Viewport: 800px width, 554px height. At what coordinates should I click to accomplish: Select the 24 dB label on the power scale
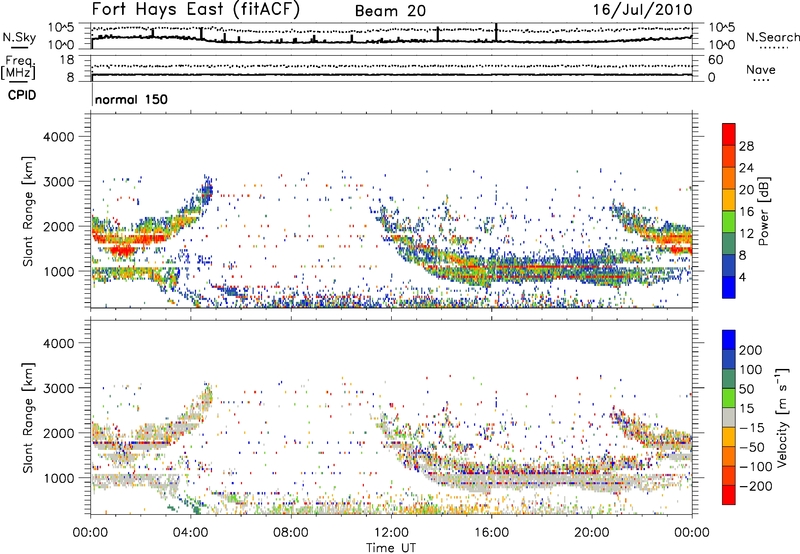[746, 168]
